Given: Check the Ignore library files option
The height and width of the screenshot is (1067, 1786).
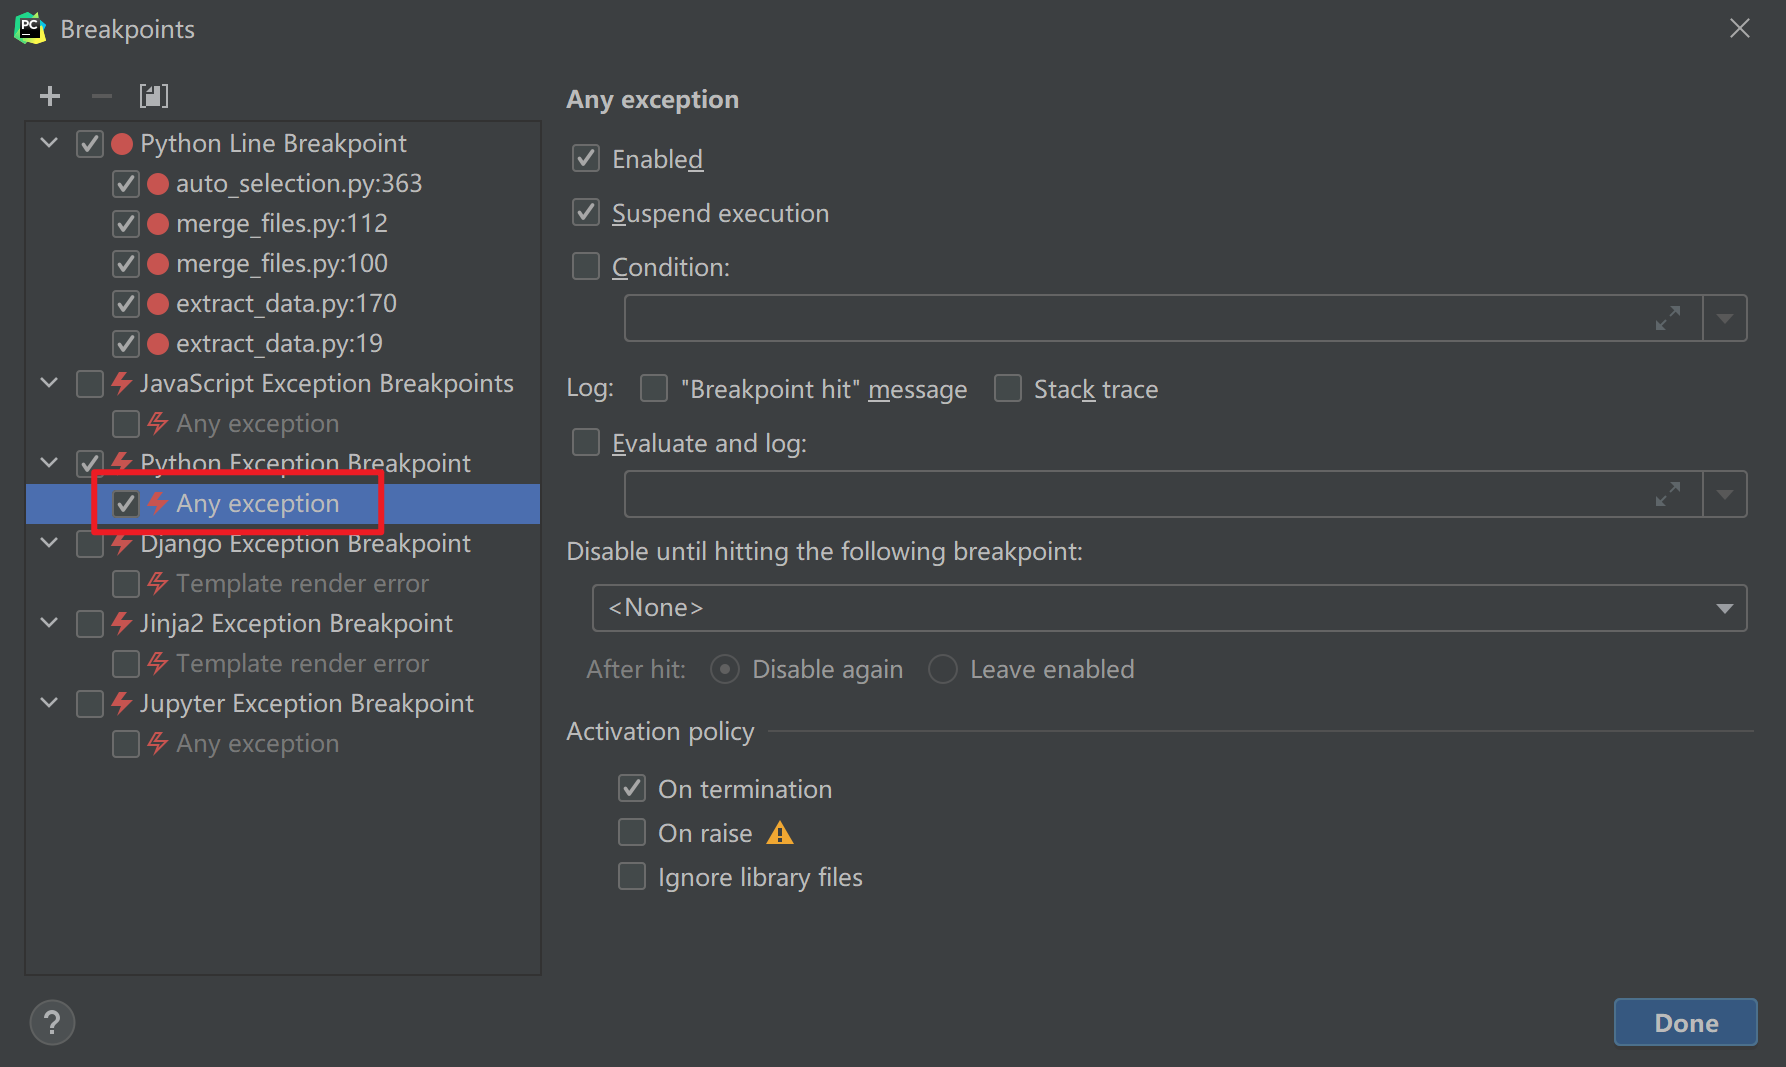Looking at the screenshot, I should (x=632, y=877).
